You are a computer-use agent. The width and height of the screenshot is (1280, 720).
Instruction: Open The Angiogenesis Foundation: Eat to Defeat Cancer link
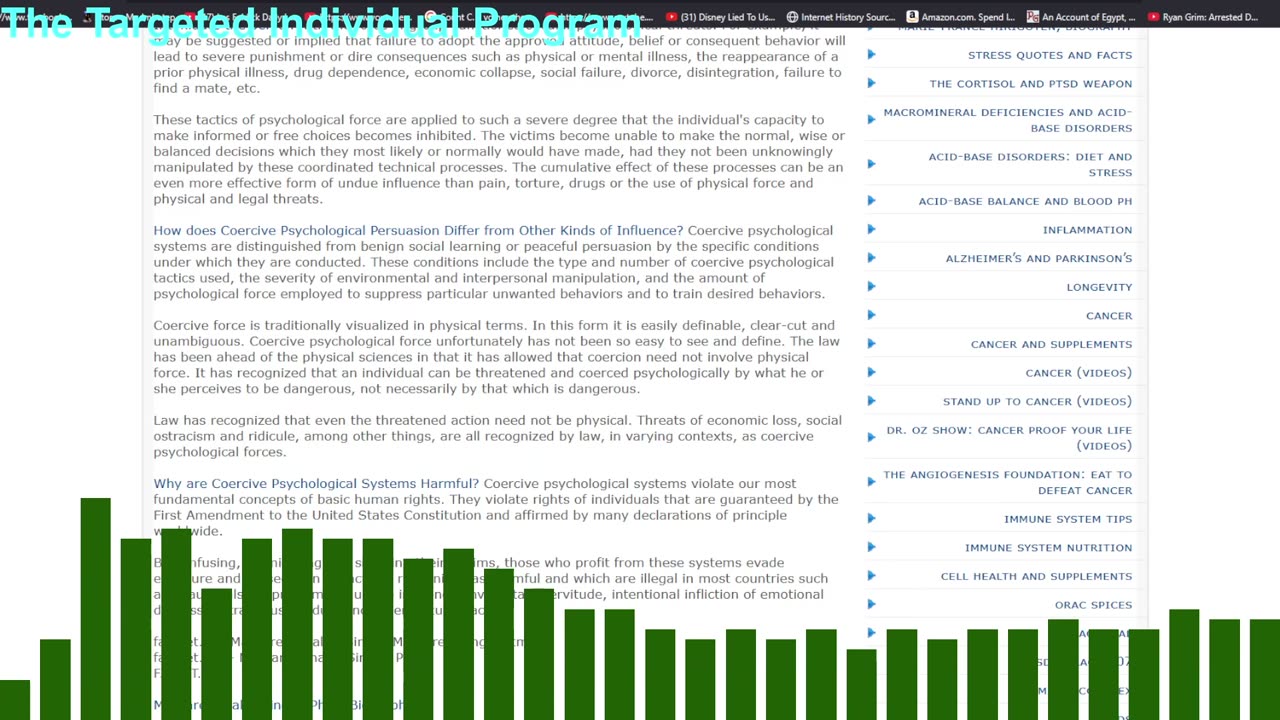(x=1008, y=482)
